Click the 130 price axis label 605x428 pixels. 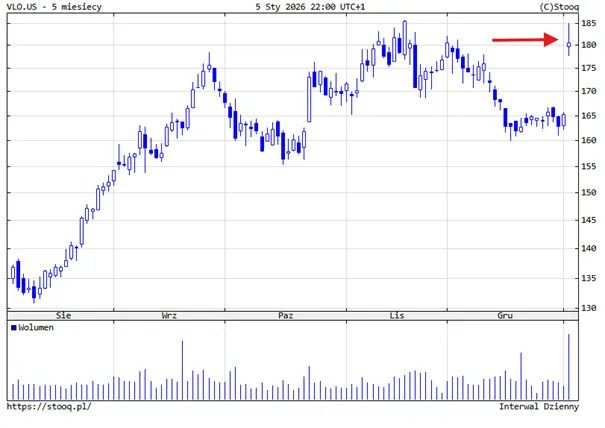589,308
